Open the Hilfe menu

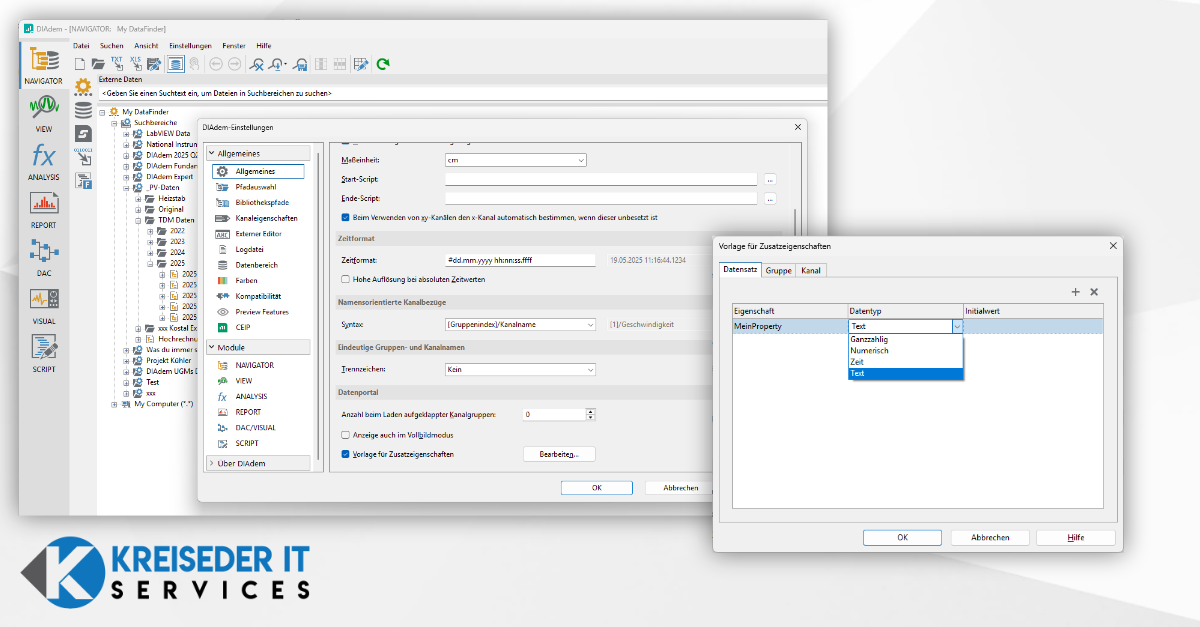point(264,46)
